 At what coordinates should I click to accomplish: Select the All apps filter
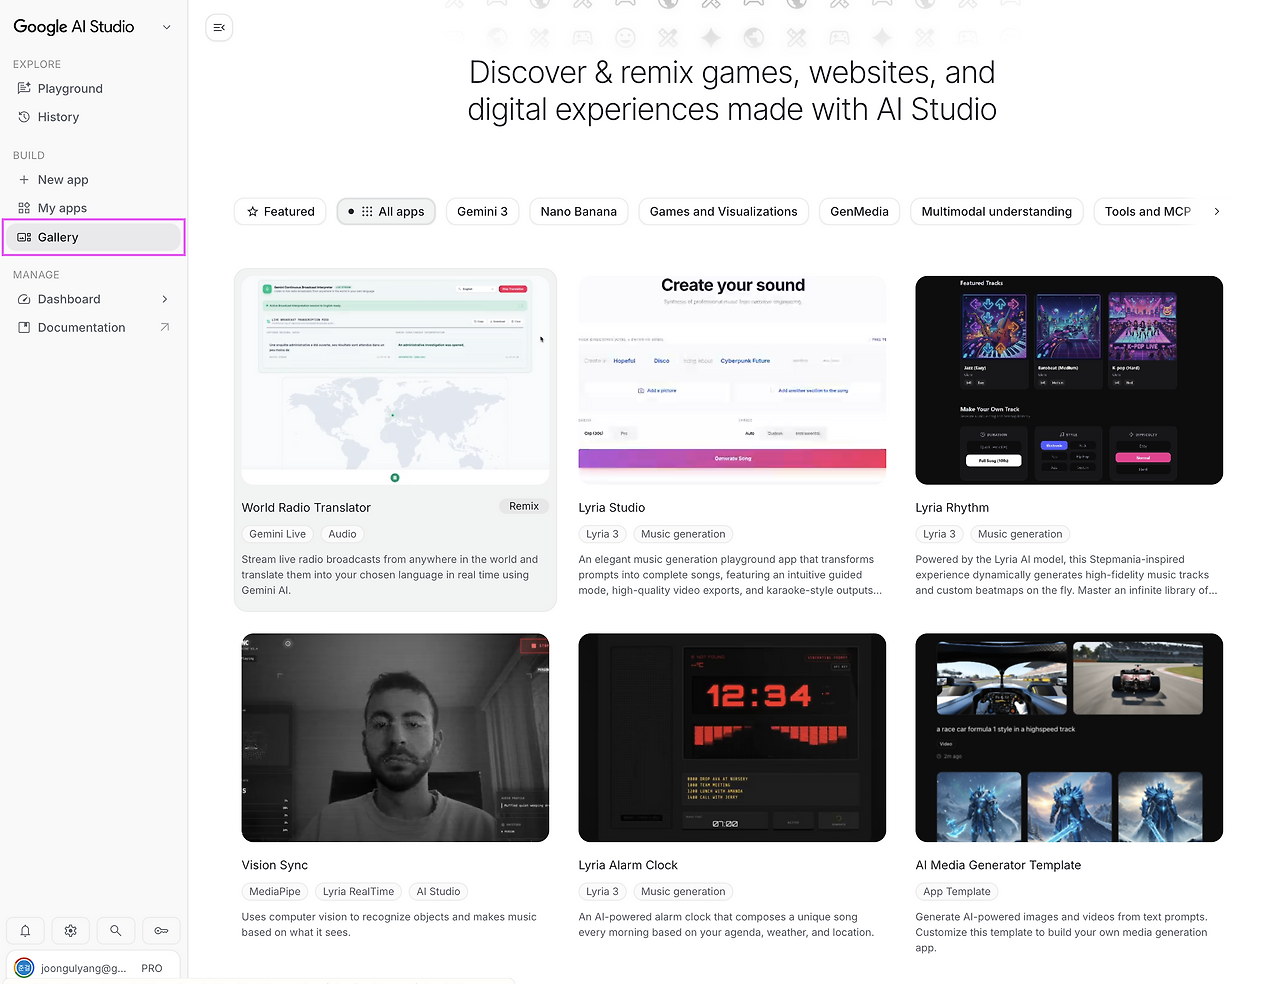386,212
